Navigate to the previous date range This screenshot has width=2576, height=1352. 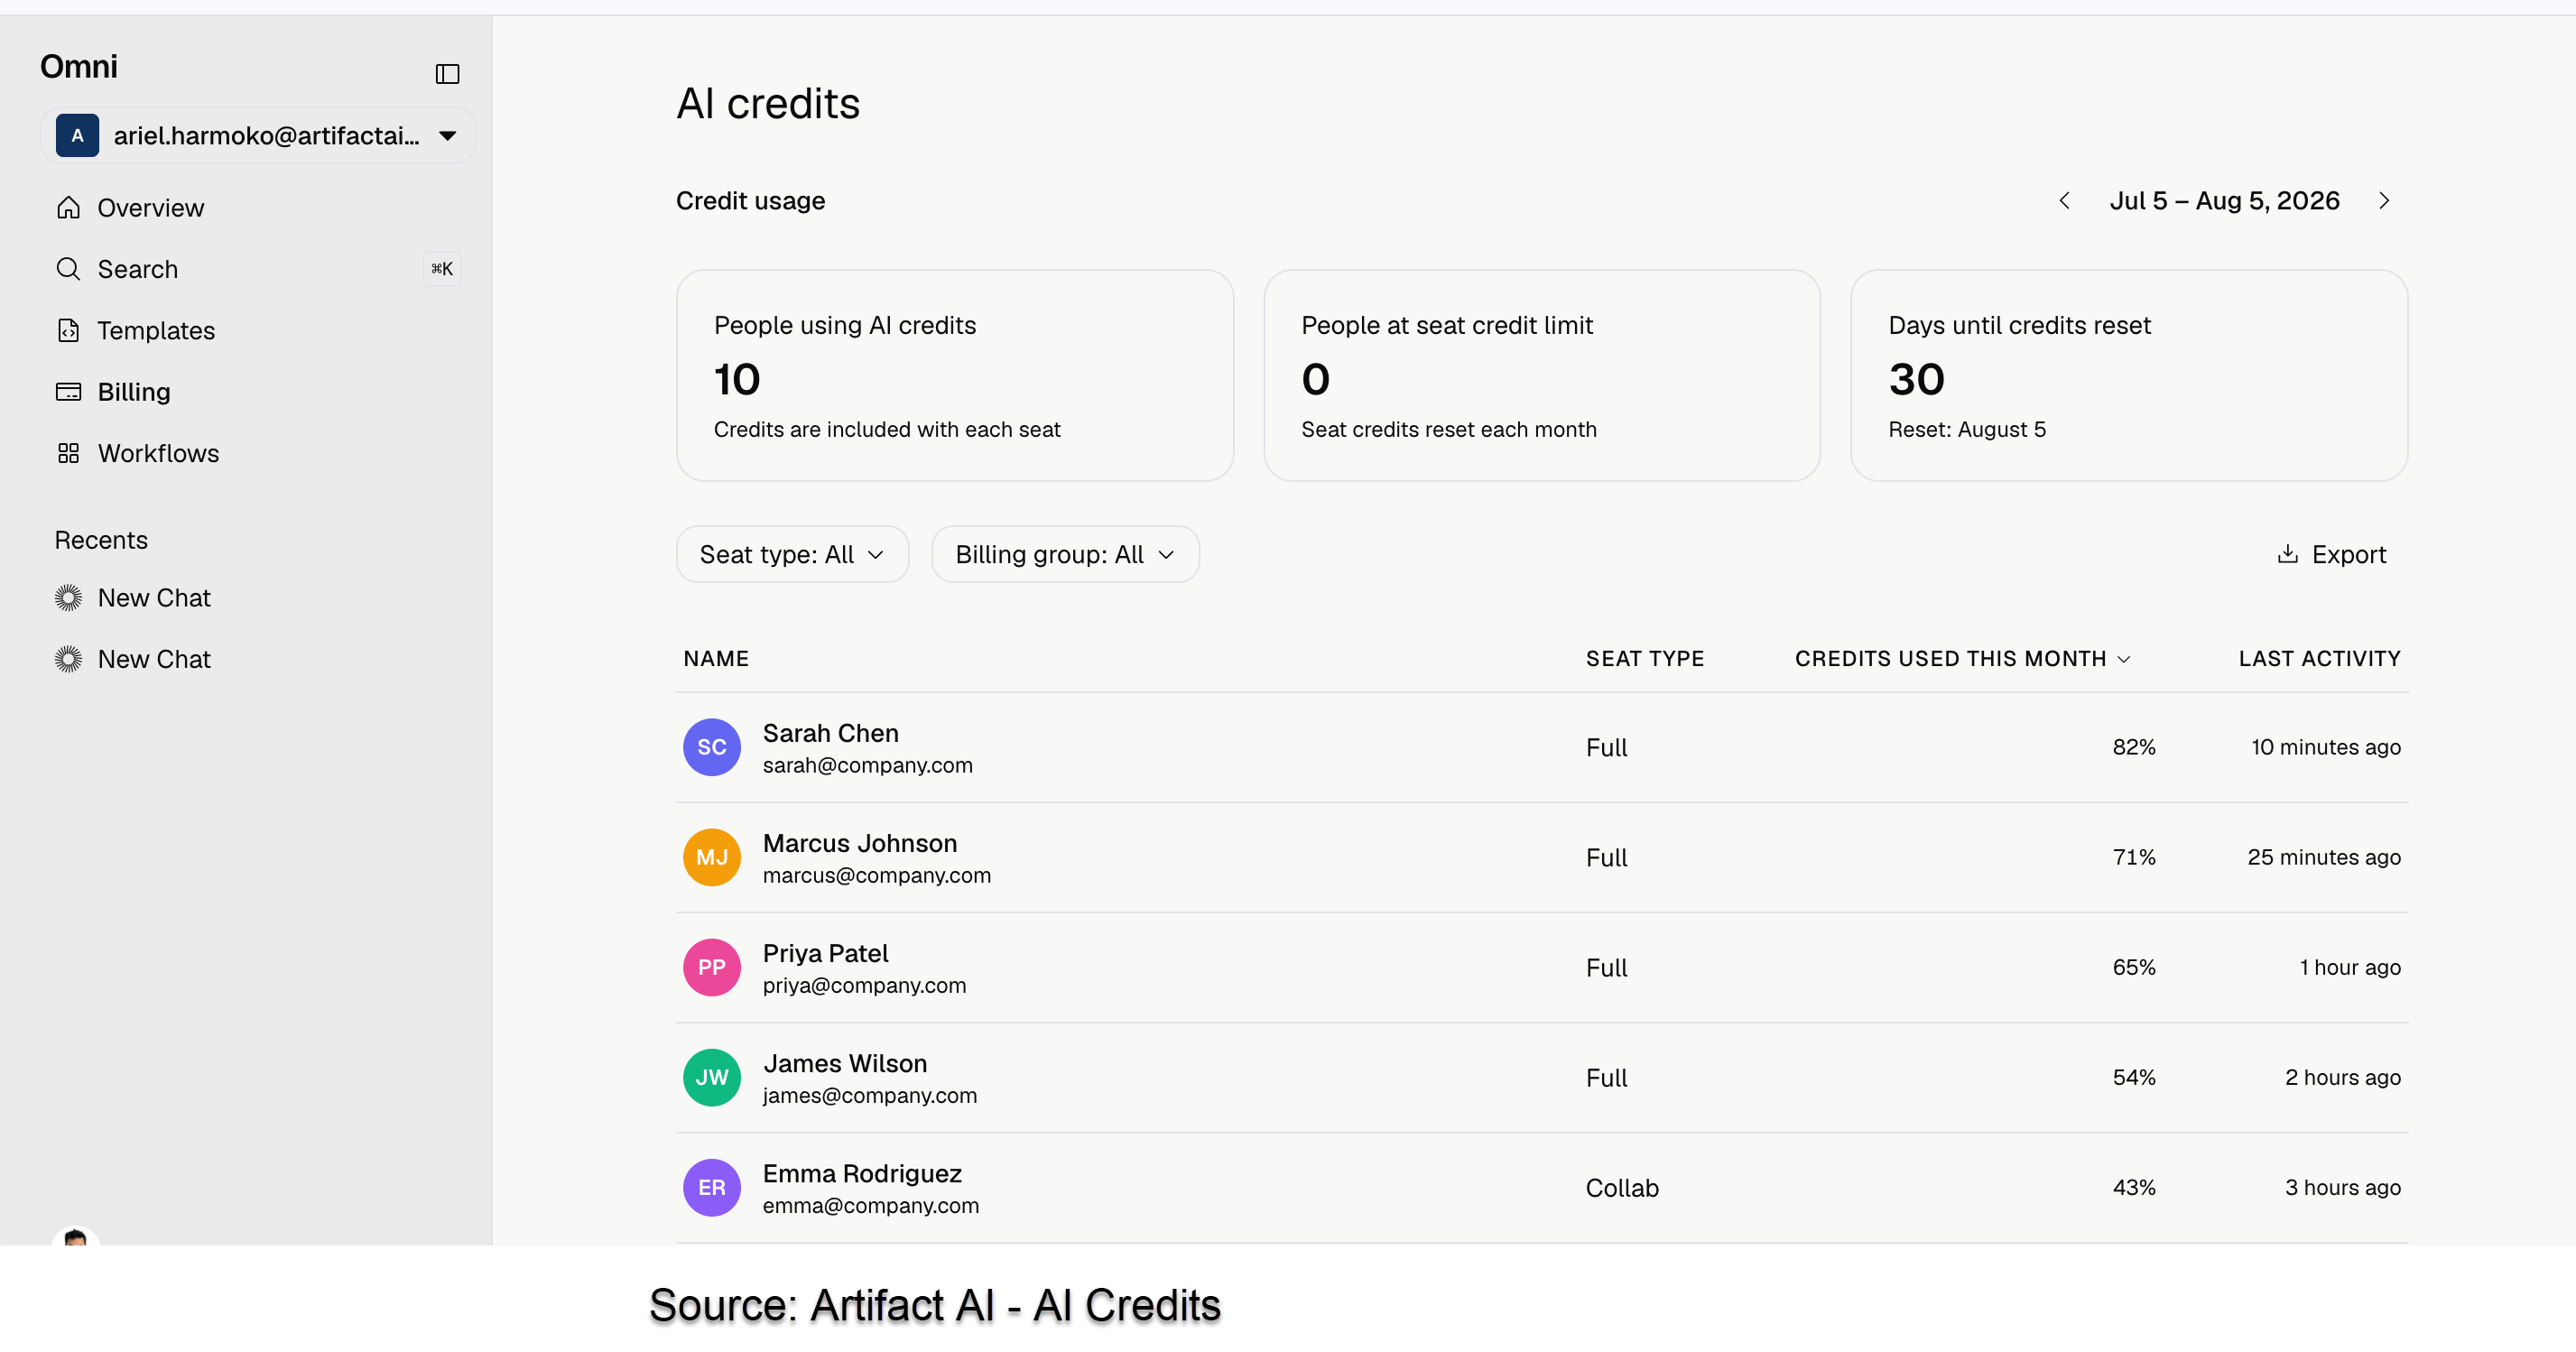(x=2065, y=200)
